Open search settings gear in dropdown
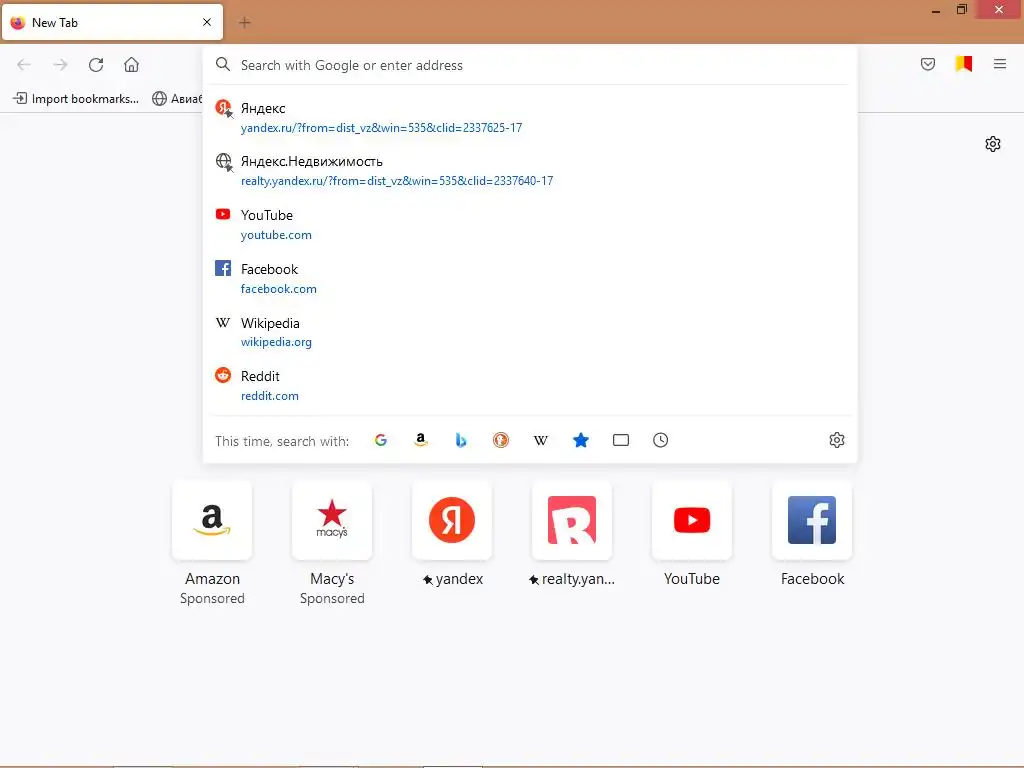Image resolution: width=1024 pixels, height=768 pixels. point(837,440)
